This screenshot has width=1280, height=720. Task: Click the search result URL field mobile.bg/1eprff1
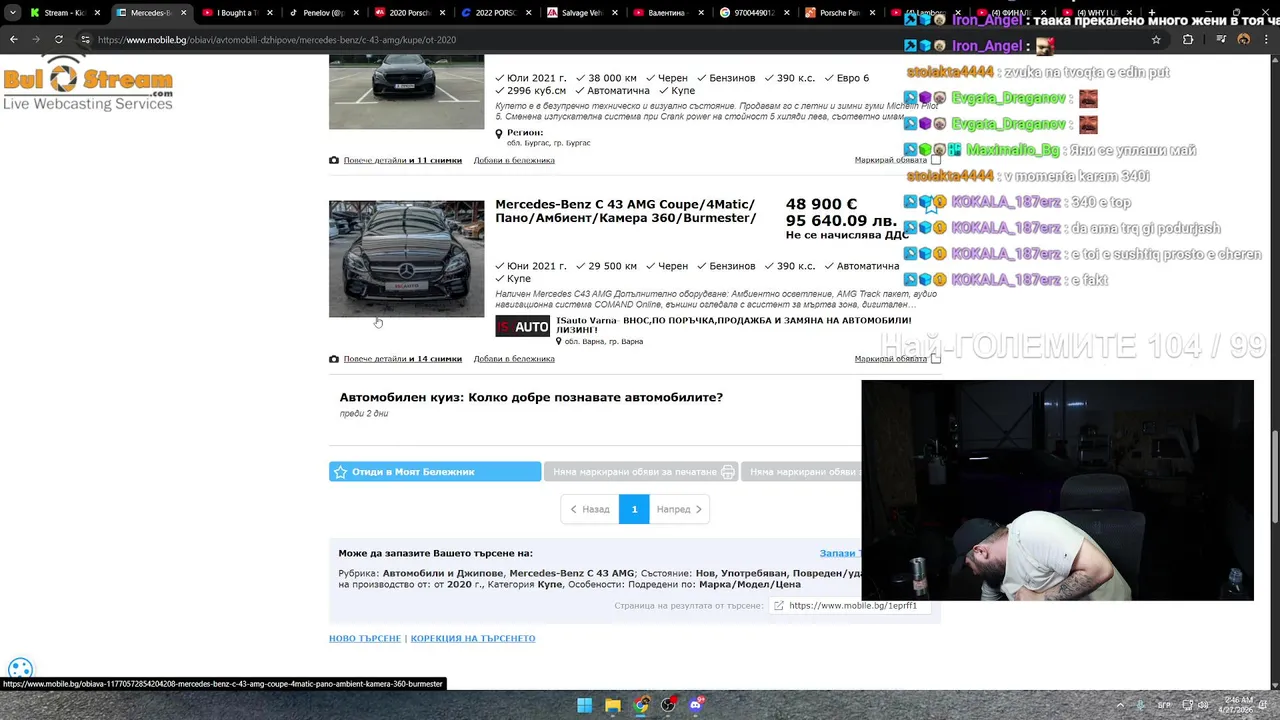(x=852, y=605)
